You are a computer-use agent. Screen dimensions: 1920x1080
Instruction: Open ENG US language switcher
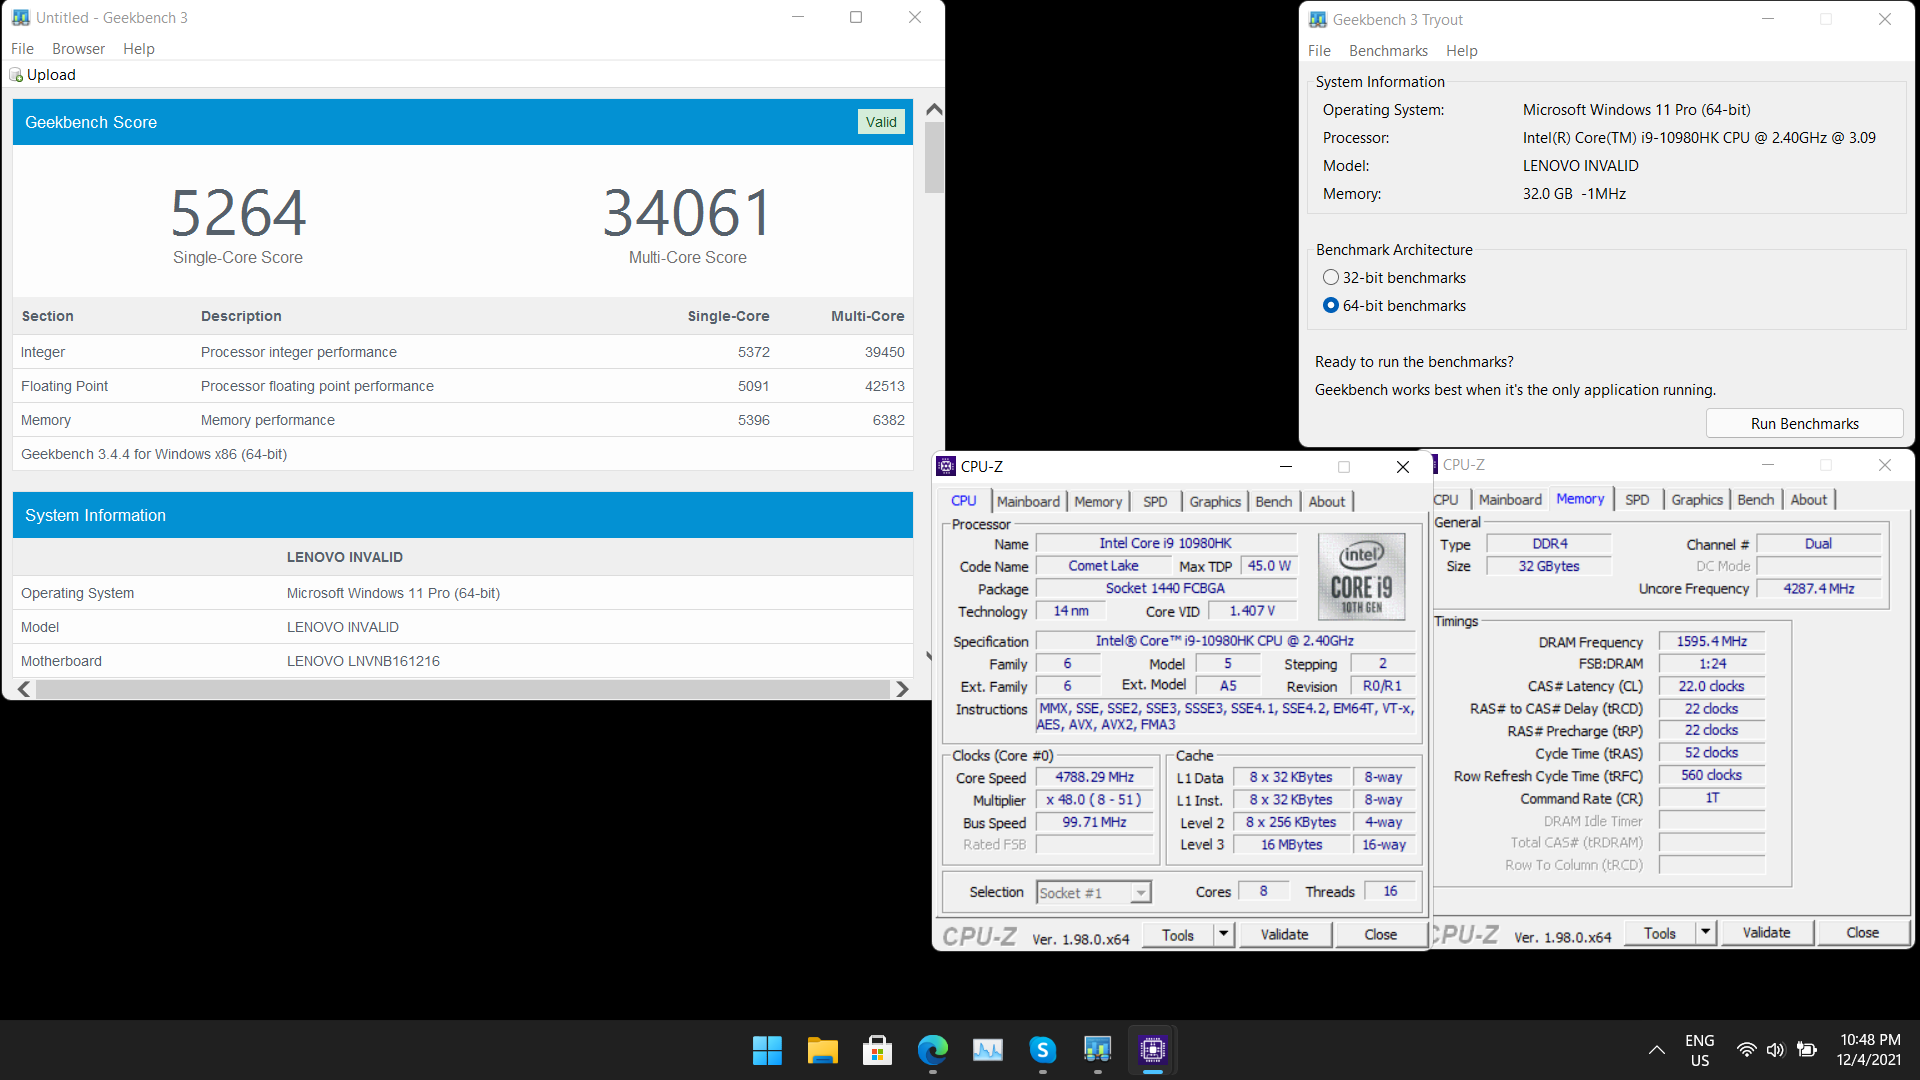pyautogui.click(x=1699, y=1050)
